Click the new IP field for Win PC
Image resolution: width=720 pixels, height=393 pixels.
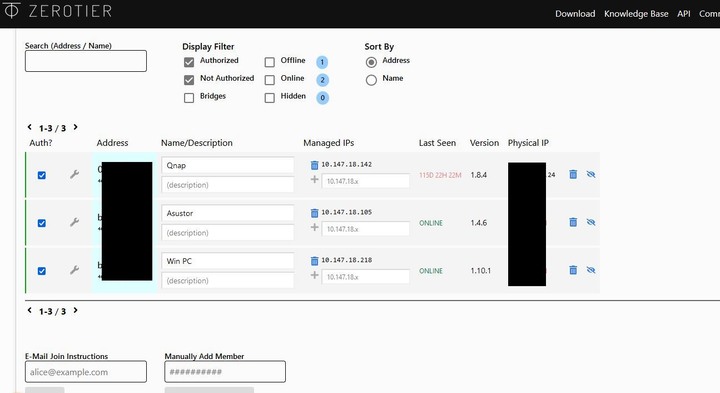point(366,277)
